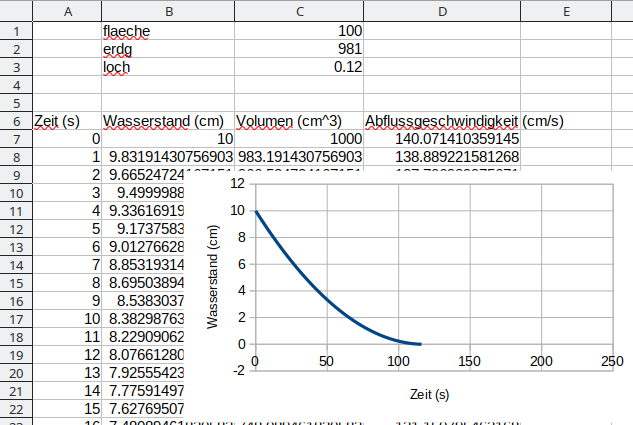The width and height of the screenshot is (633, 425).
Task: Click cell showing 983.191430756903
Action: (x=298, y=157)
